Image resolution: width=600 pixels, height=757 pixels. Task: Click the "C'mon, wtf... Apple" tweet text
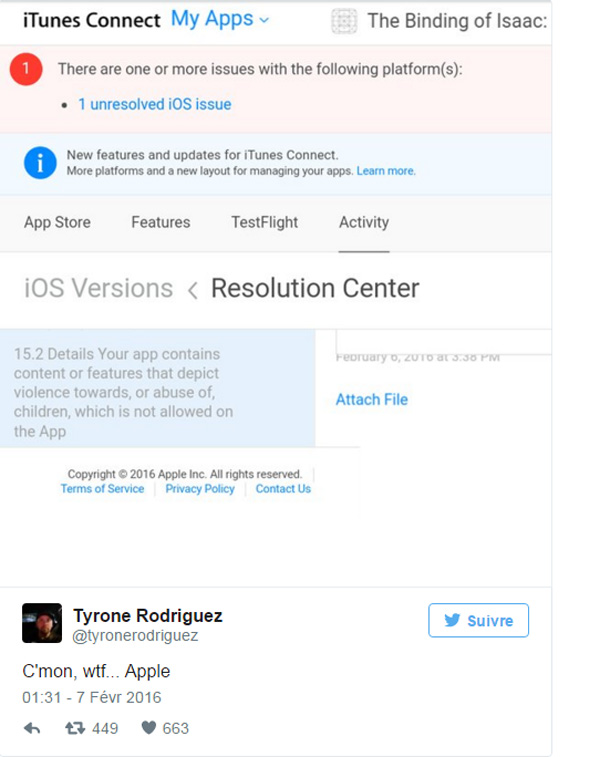pyautogui.click(x=96, y=672)
